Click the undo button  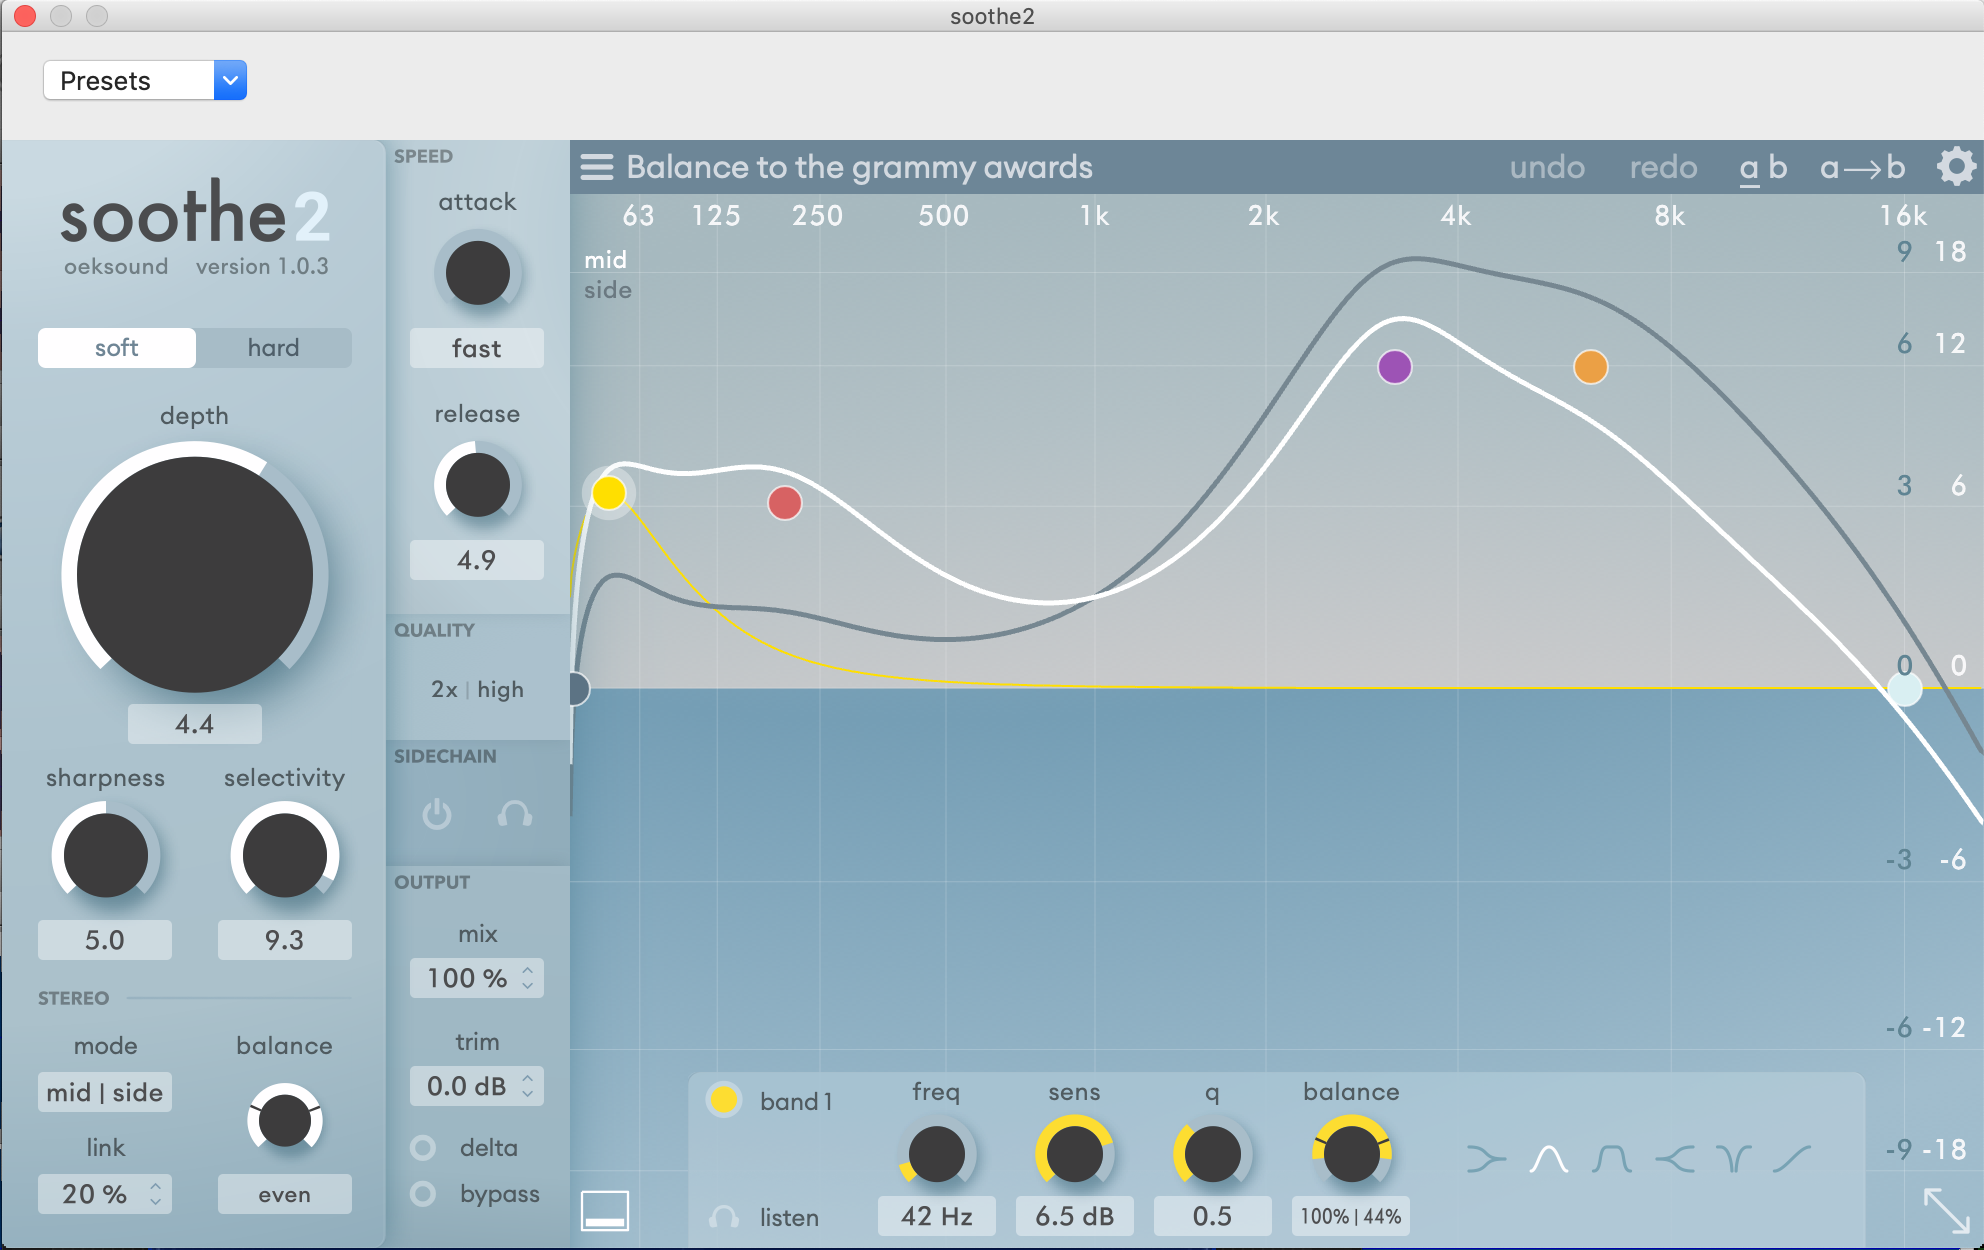click(x=1547, y=167)
